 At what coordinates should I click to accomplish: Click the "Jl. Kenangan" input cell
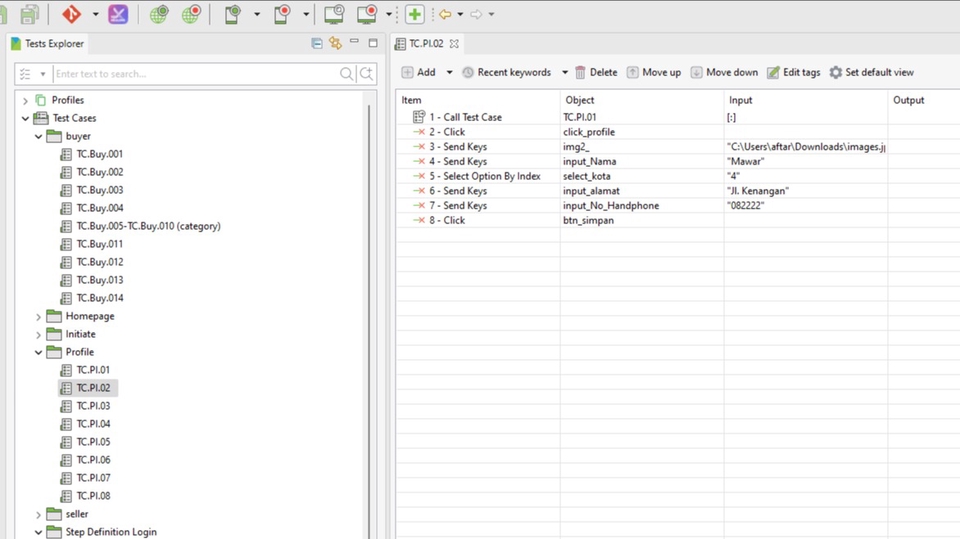tap(806, 190)
